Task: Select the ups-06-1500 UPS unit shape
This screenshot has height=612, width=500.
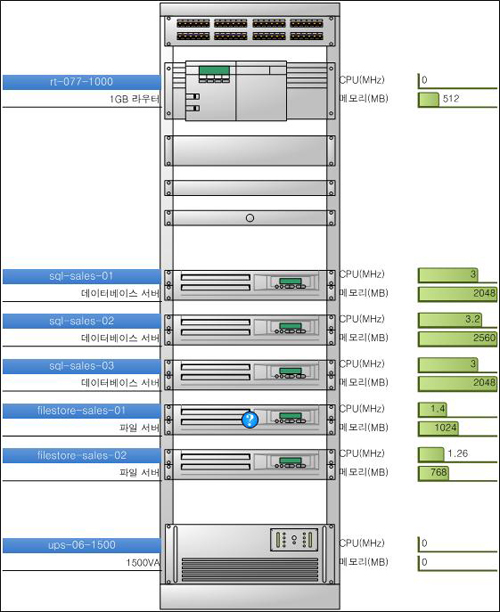Action: click(x=250, y=554)
